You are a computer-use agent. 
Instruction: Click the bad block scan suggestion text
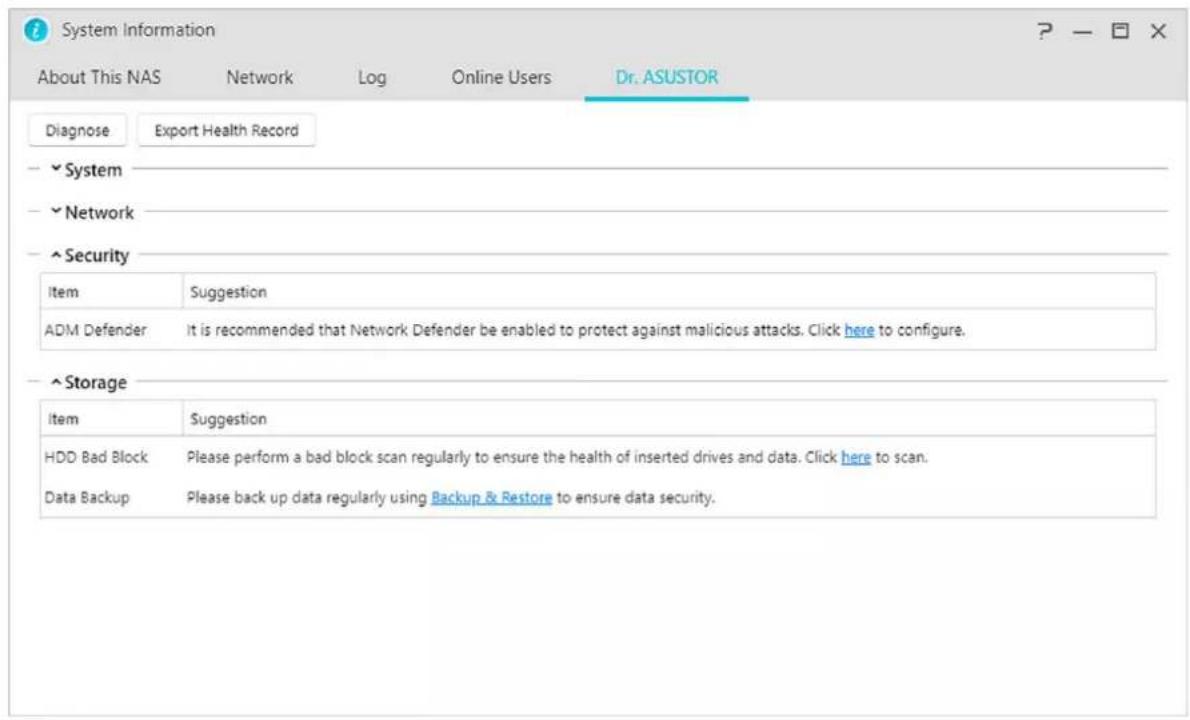click(x=557, y=457)
